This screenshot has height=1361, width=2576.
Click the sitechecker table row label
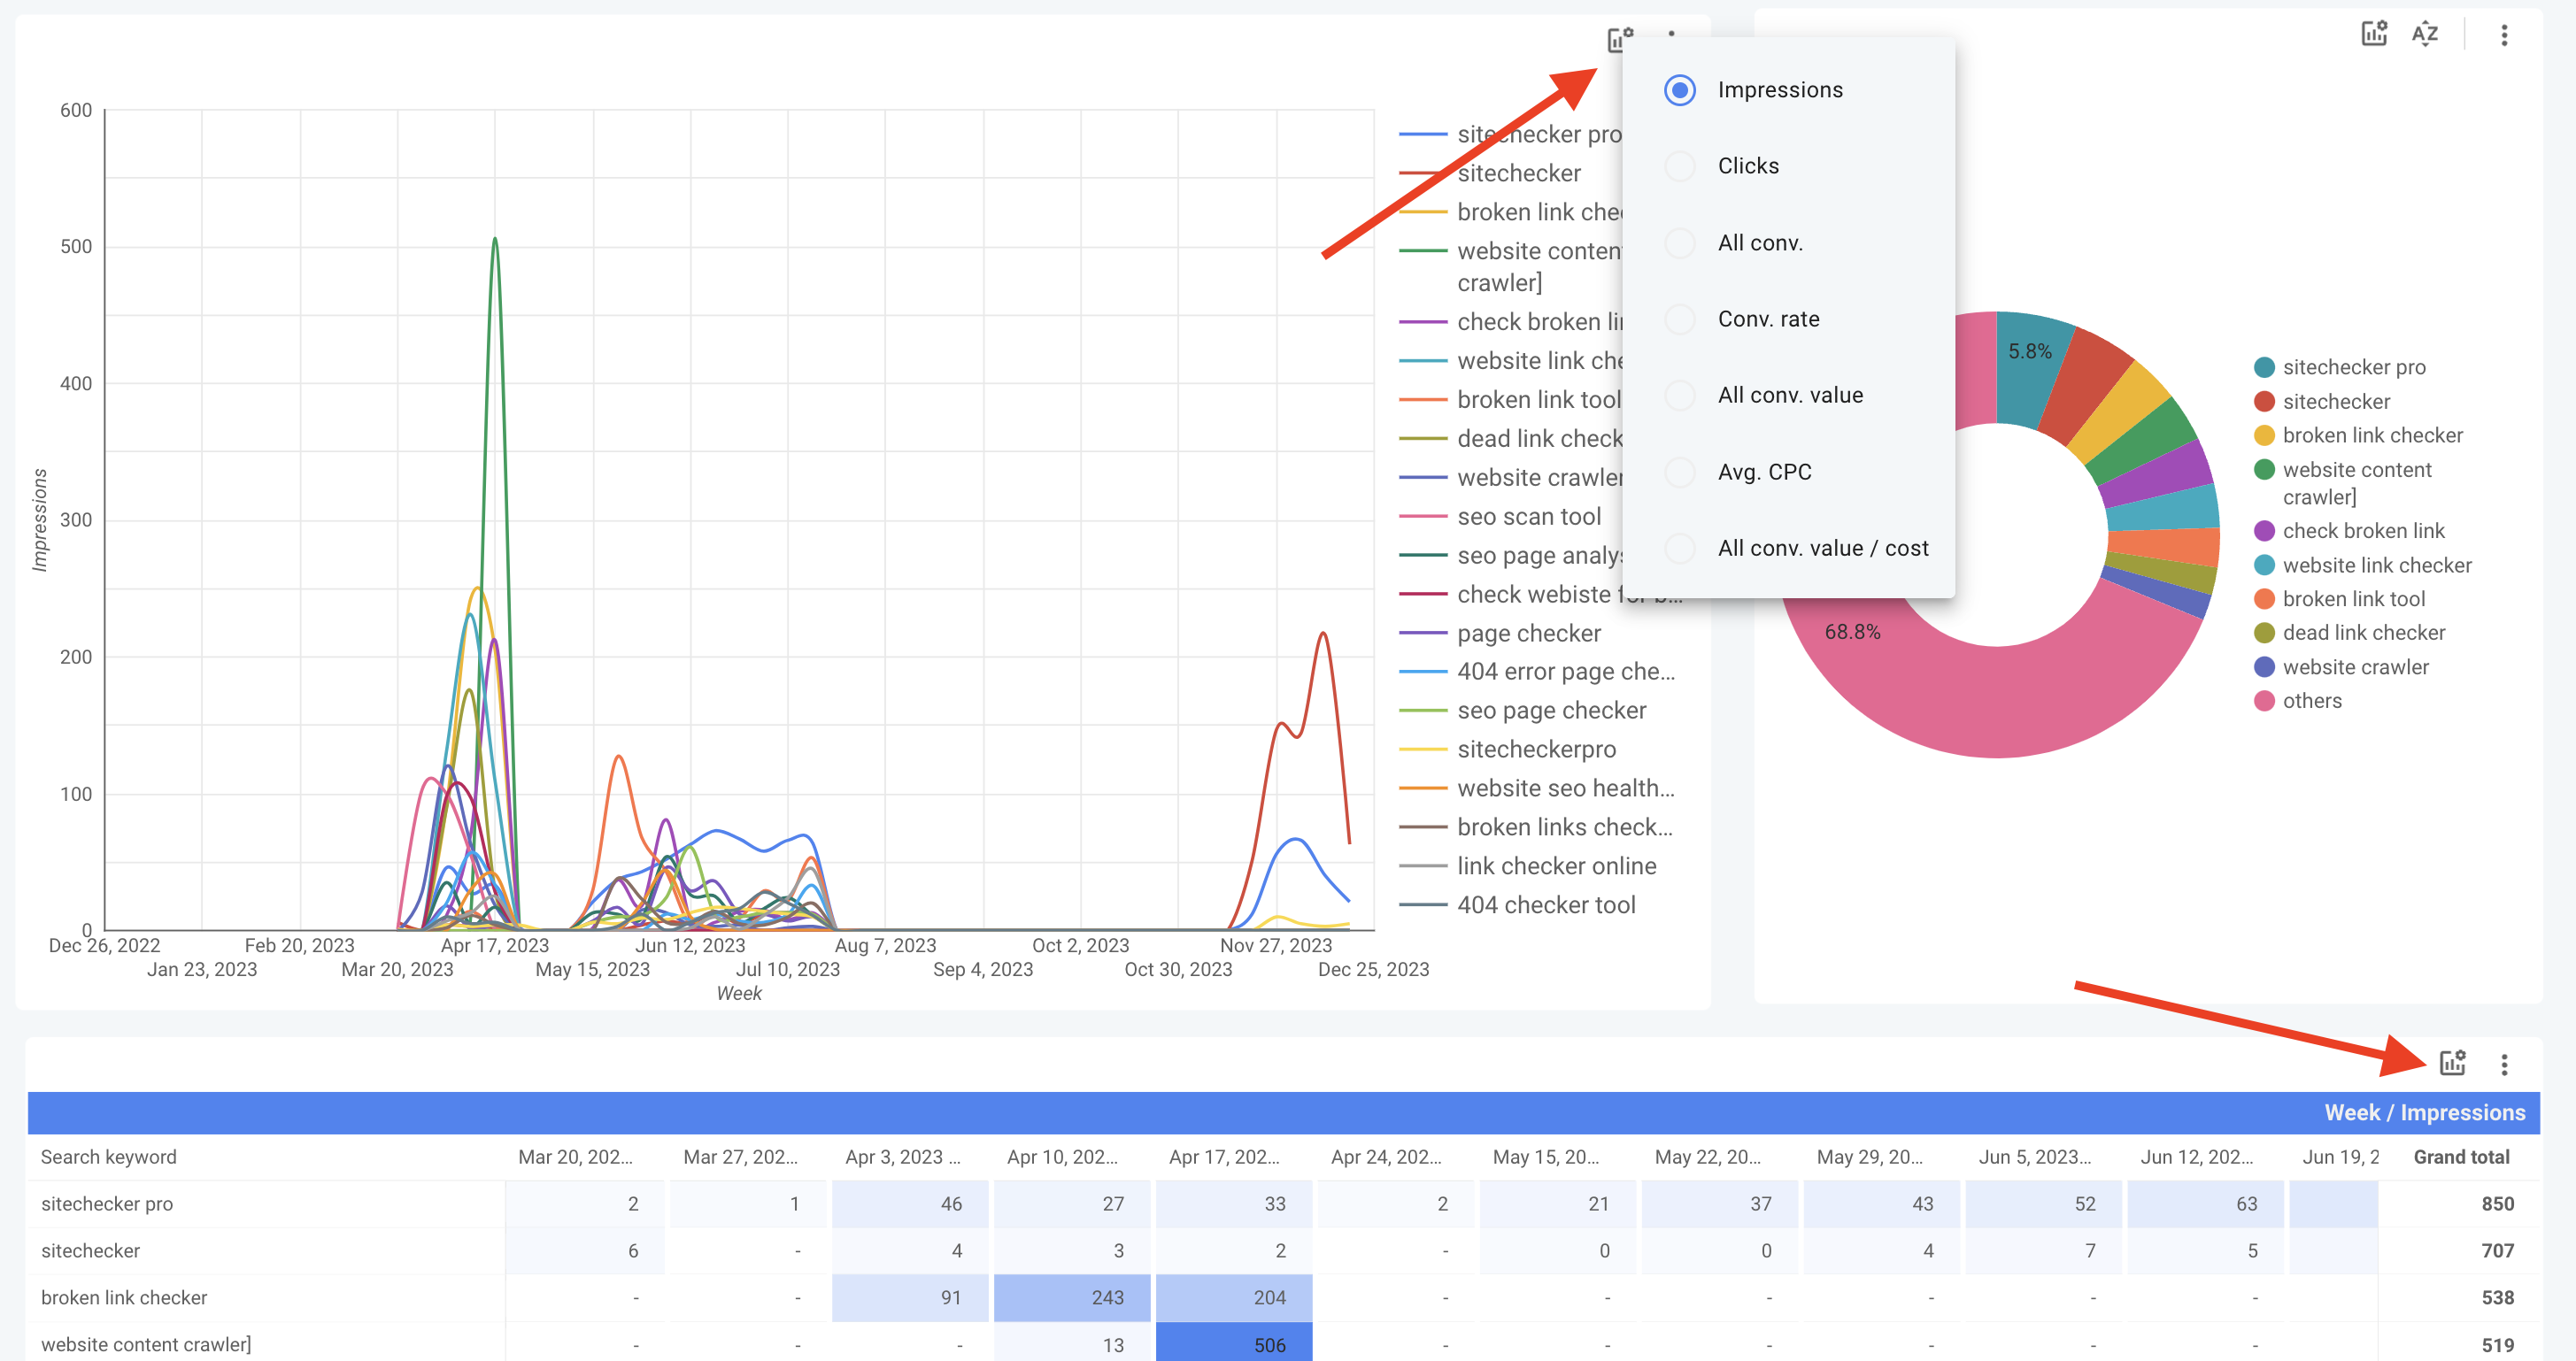click(90, 1251)
